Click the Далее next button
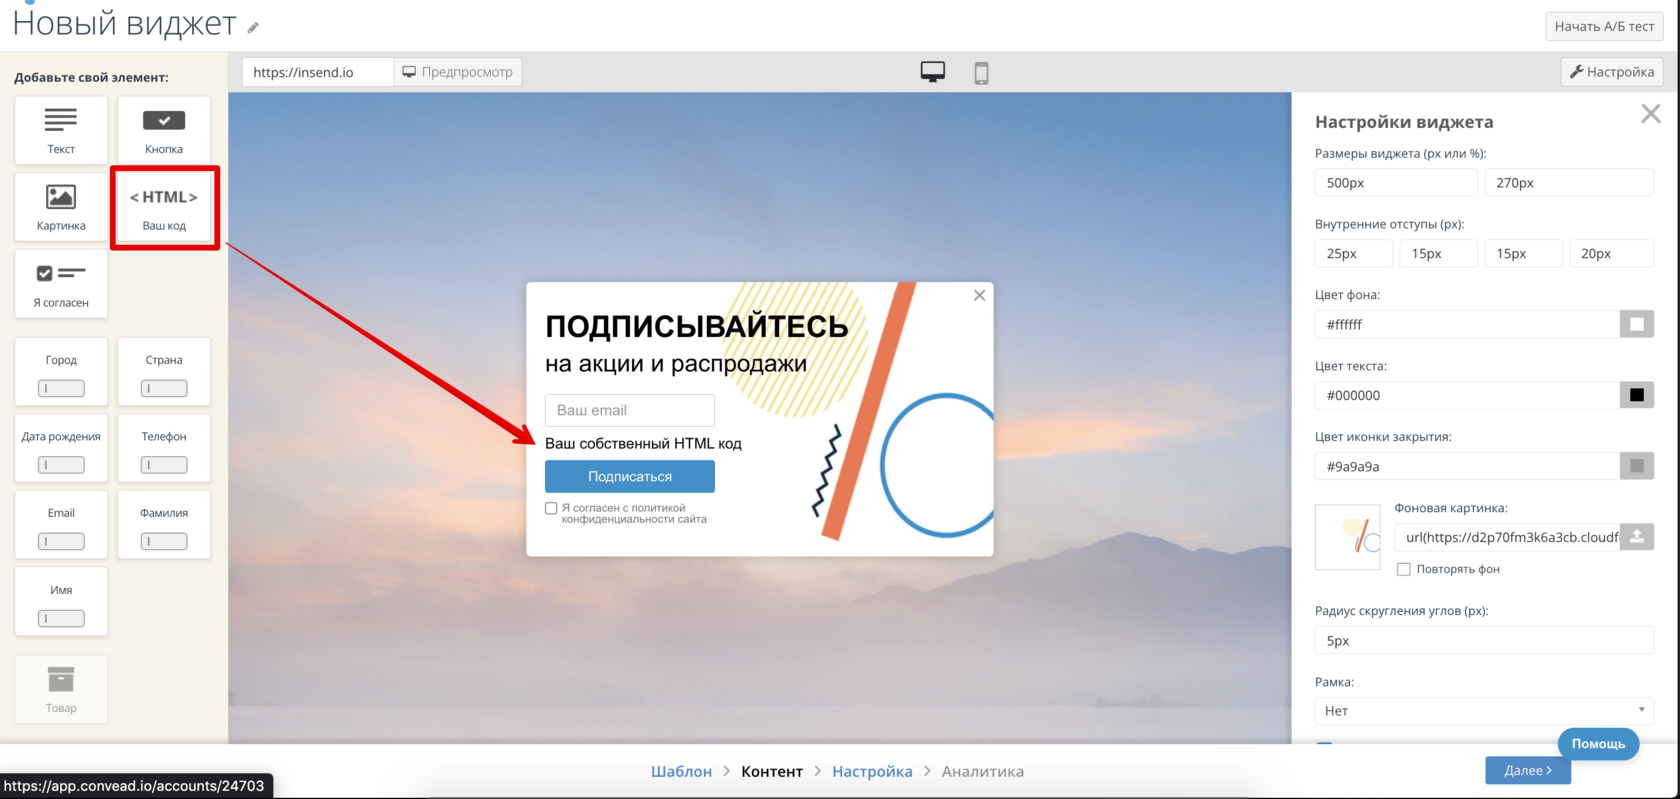The height and width of the screenshot is (799, 1680). (x=1528, y=770)
